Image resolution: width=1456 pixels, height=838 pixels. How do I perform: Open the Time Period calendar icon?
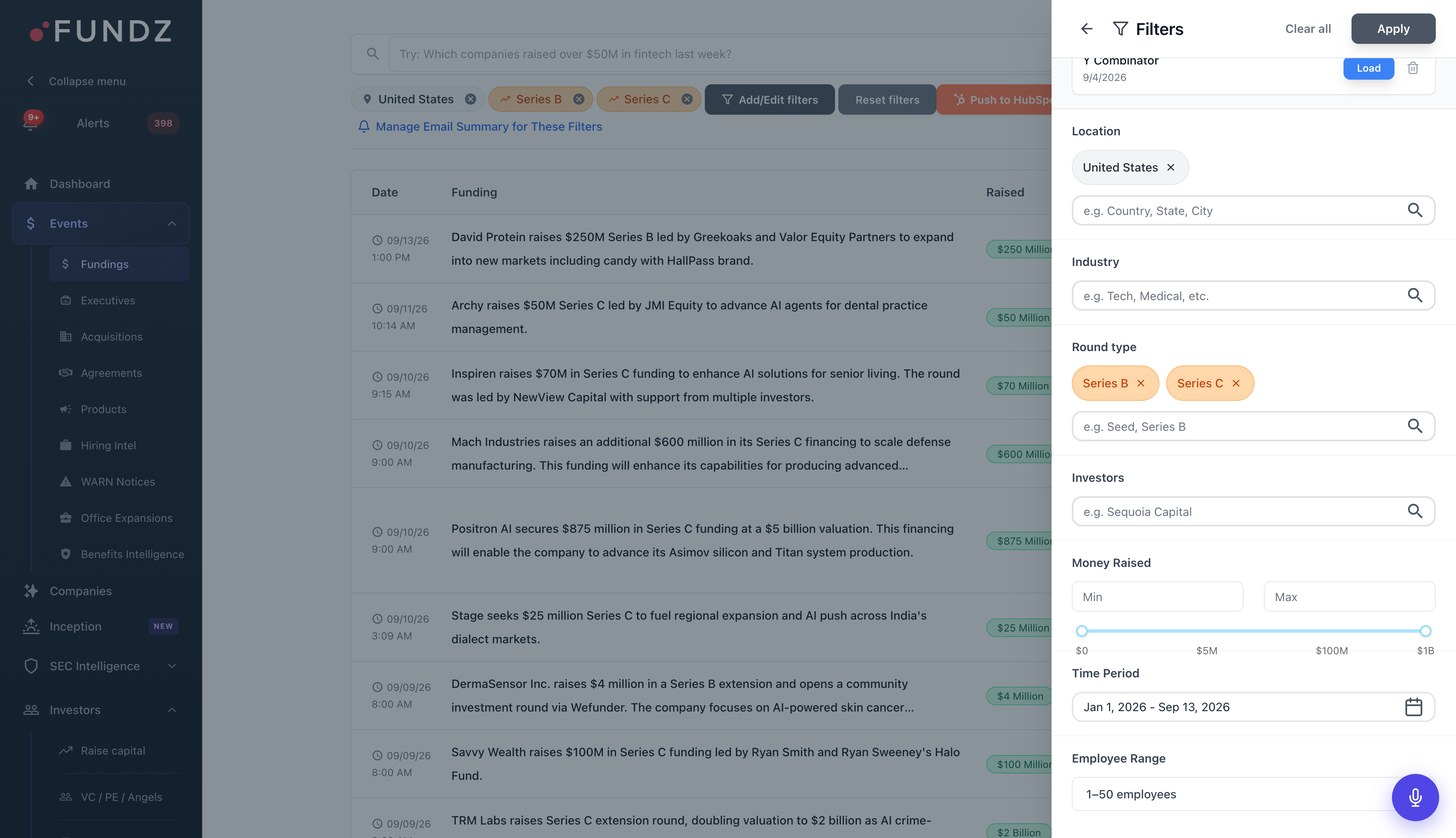click(1414, 707)
